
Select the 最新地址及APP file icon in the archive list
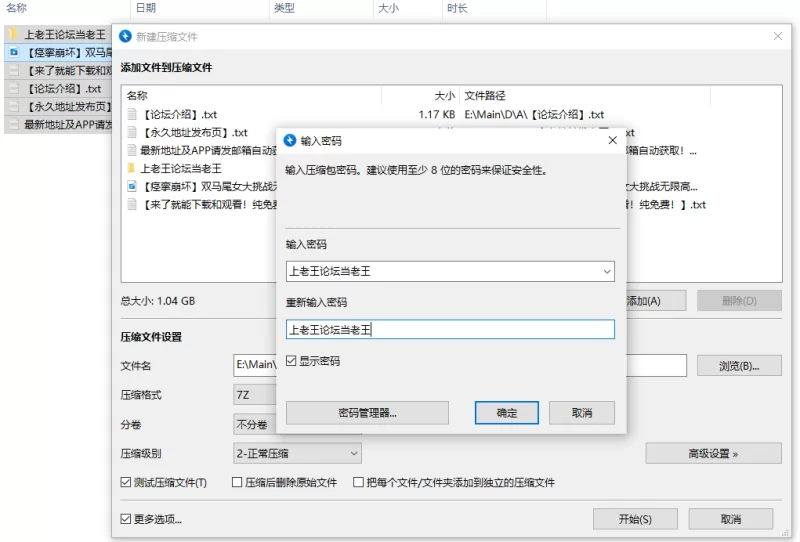[132, 150]
